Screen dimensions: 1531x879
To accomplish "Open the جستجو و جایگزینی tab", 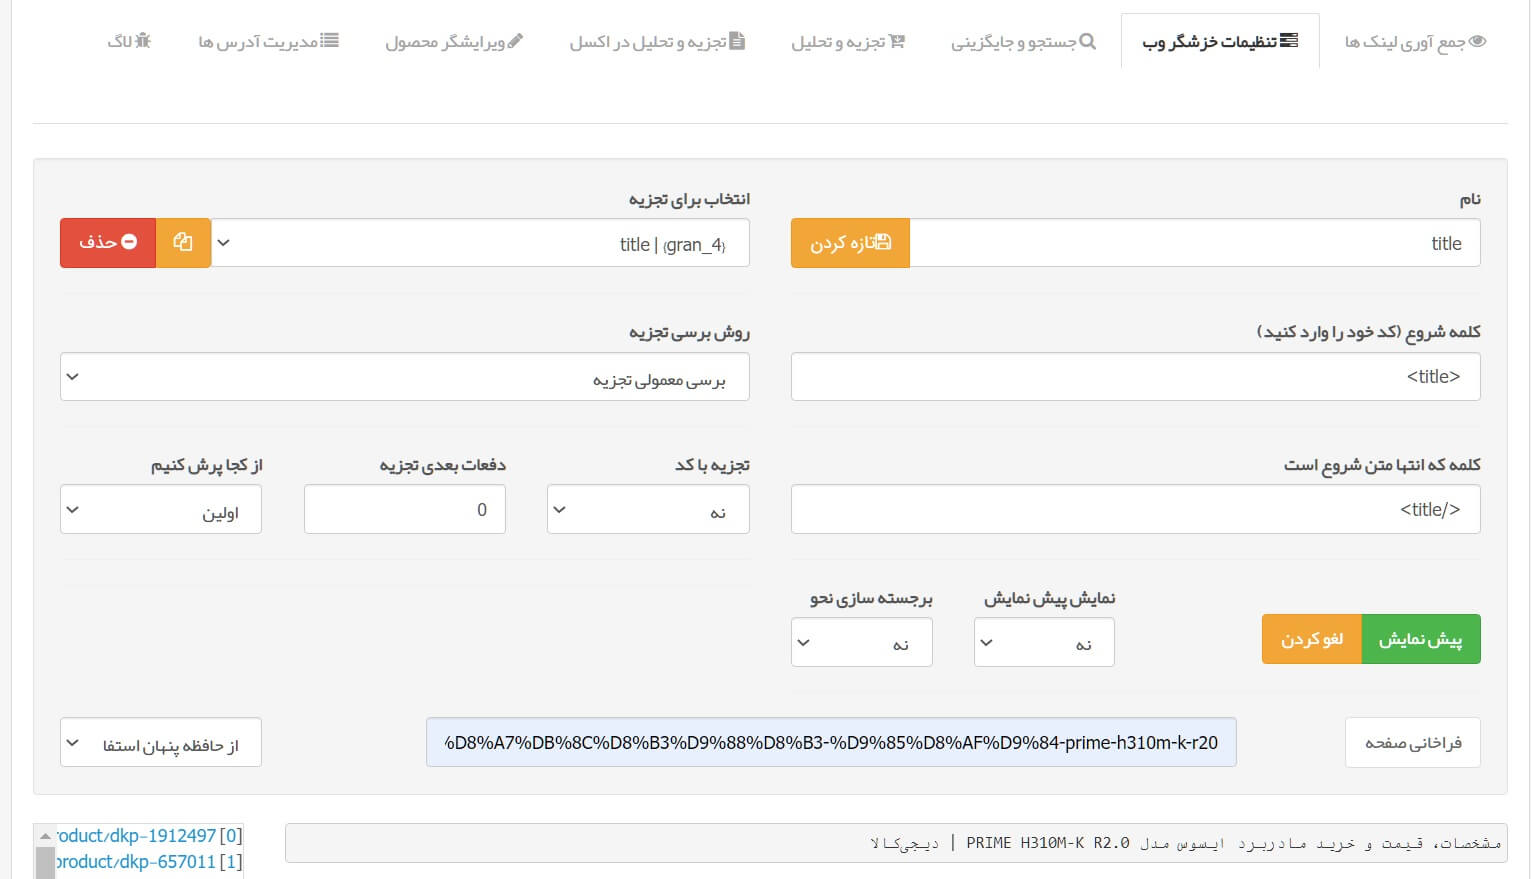I will (1023, 41).
